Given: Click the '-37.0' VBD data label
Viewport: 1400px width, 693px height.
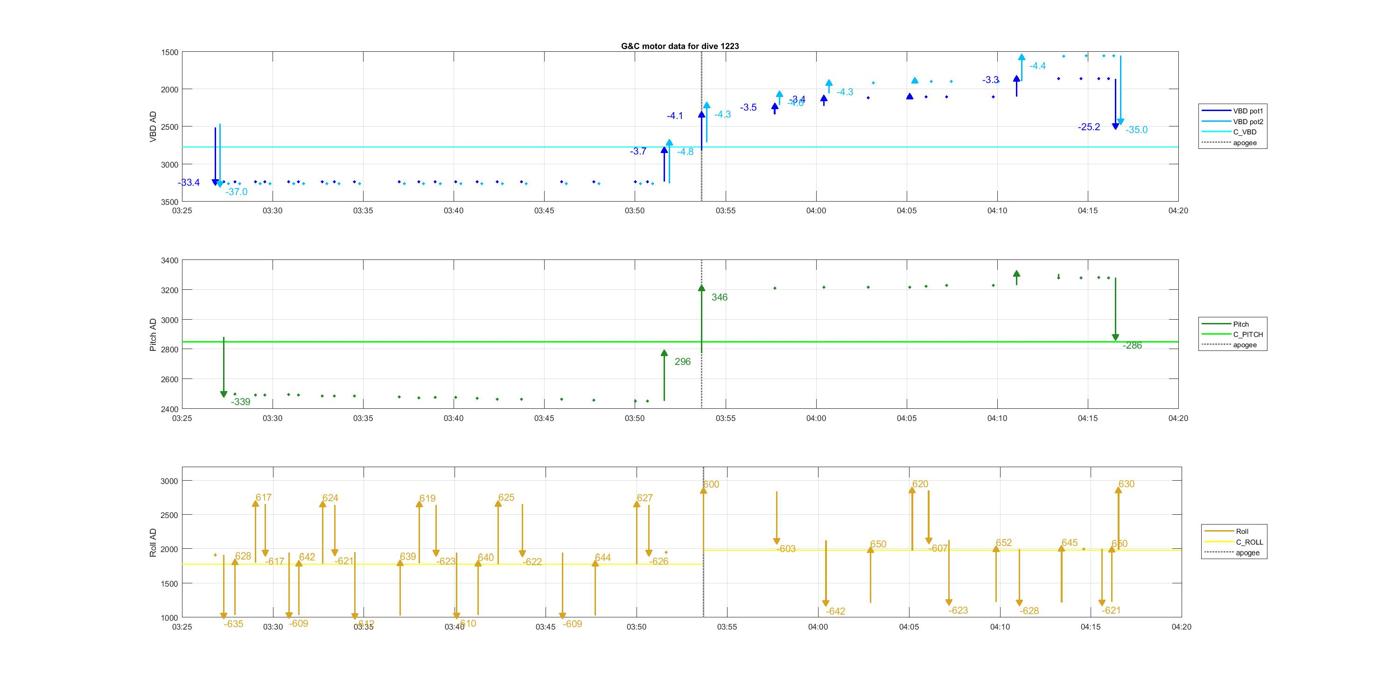Looking at the screenshot, I should 236,192.
